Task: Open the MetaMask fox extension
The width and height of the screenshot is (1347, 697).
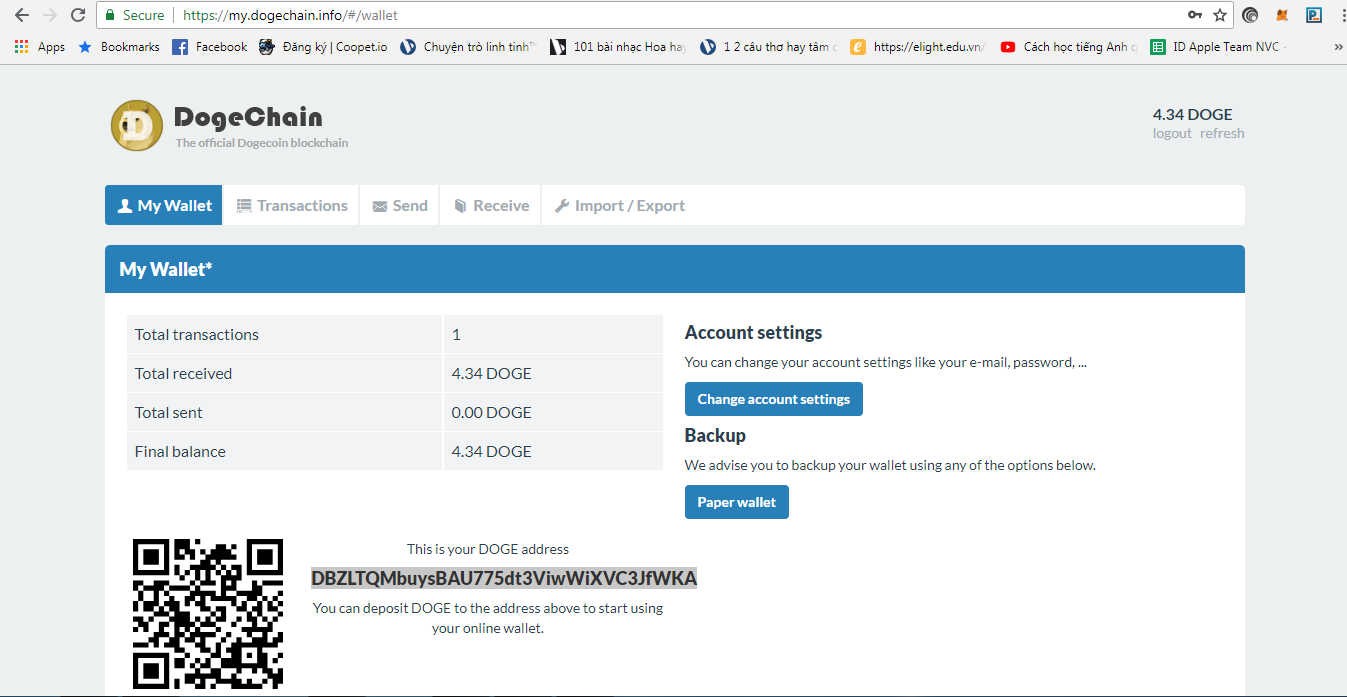Action: click(1282, 15)
